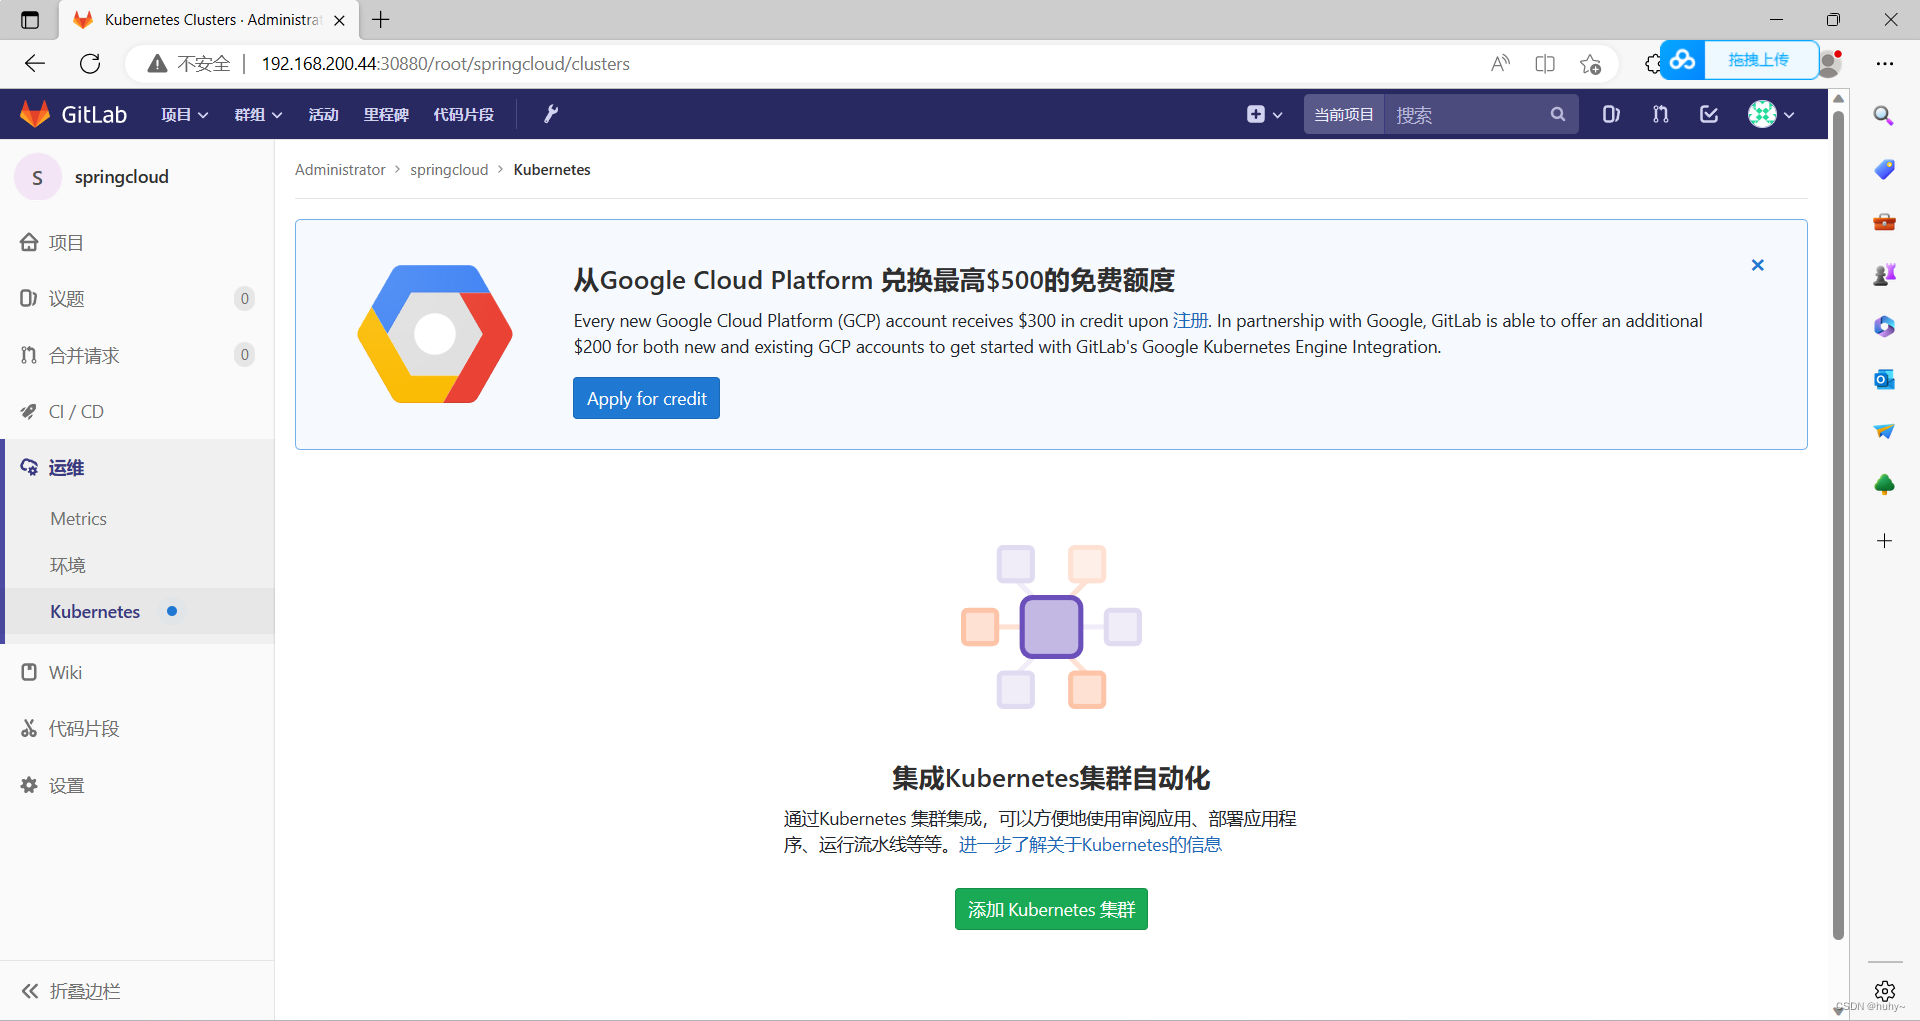The image size is (1920, 1021).
Task: Open merge requests icon in top navbar
Action: pyautogui.click(x=1661, y=114)
